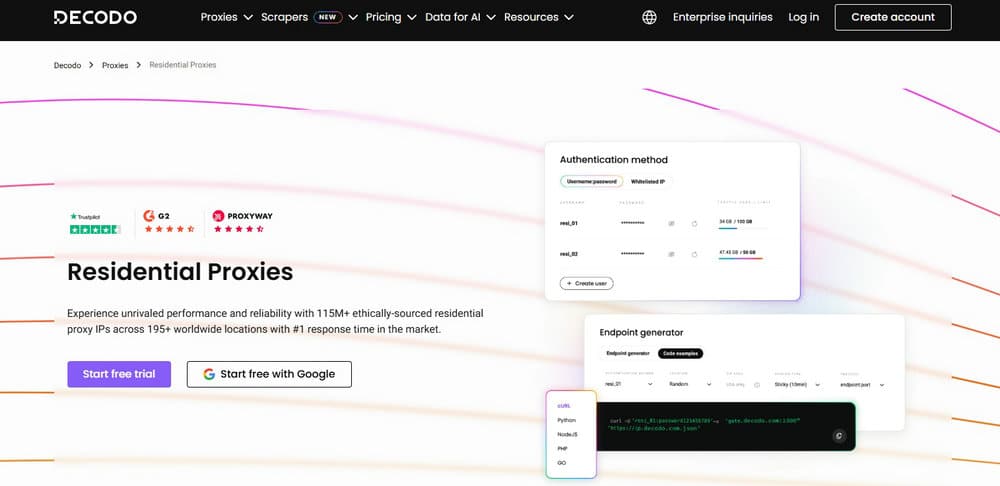Click the Create account button
1000x486 pixels.
pos(893,17)
